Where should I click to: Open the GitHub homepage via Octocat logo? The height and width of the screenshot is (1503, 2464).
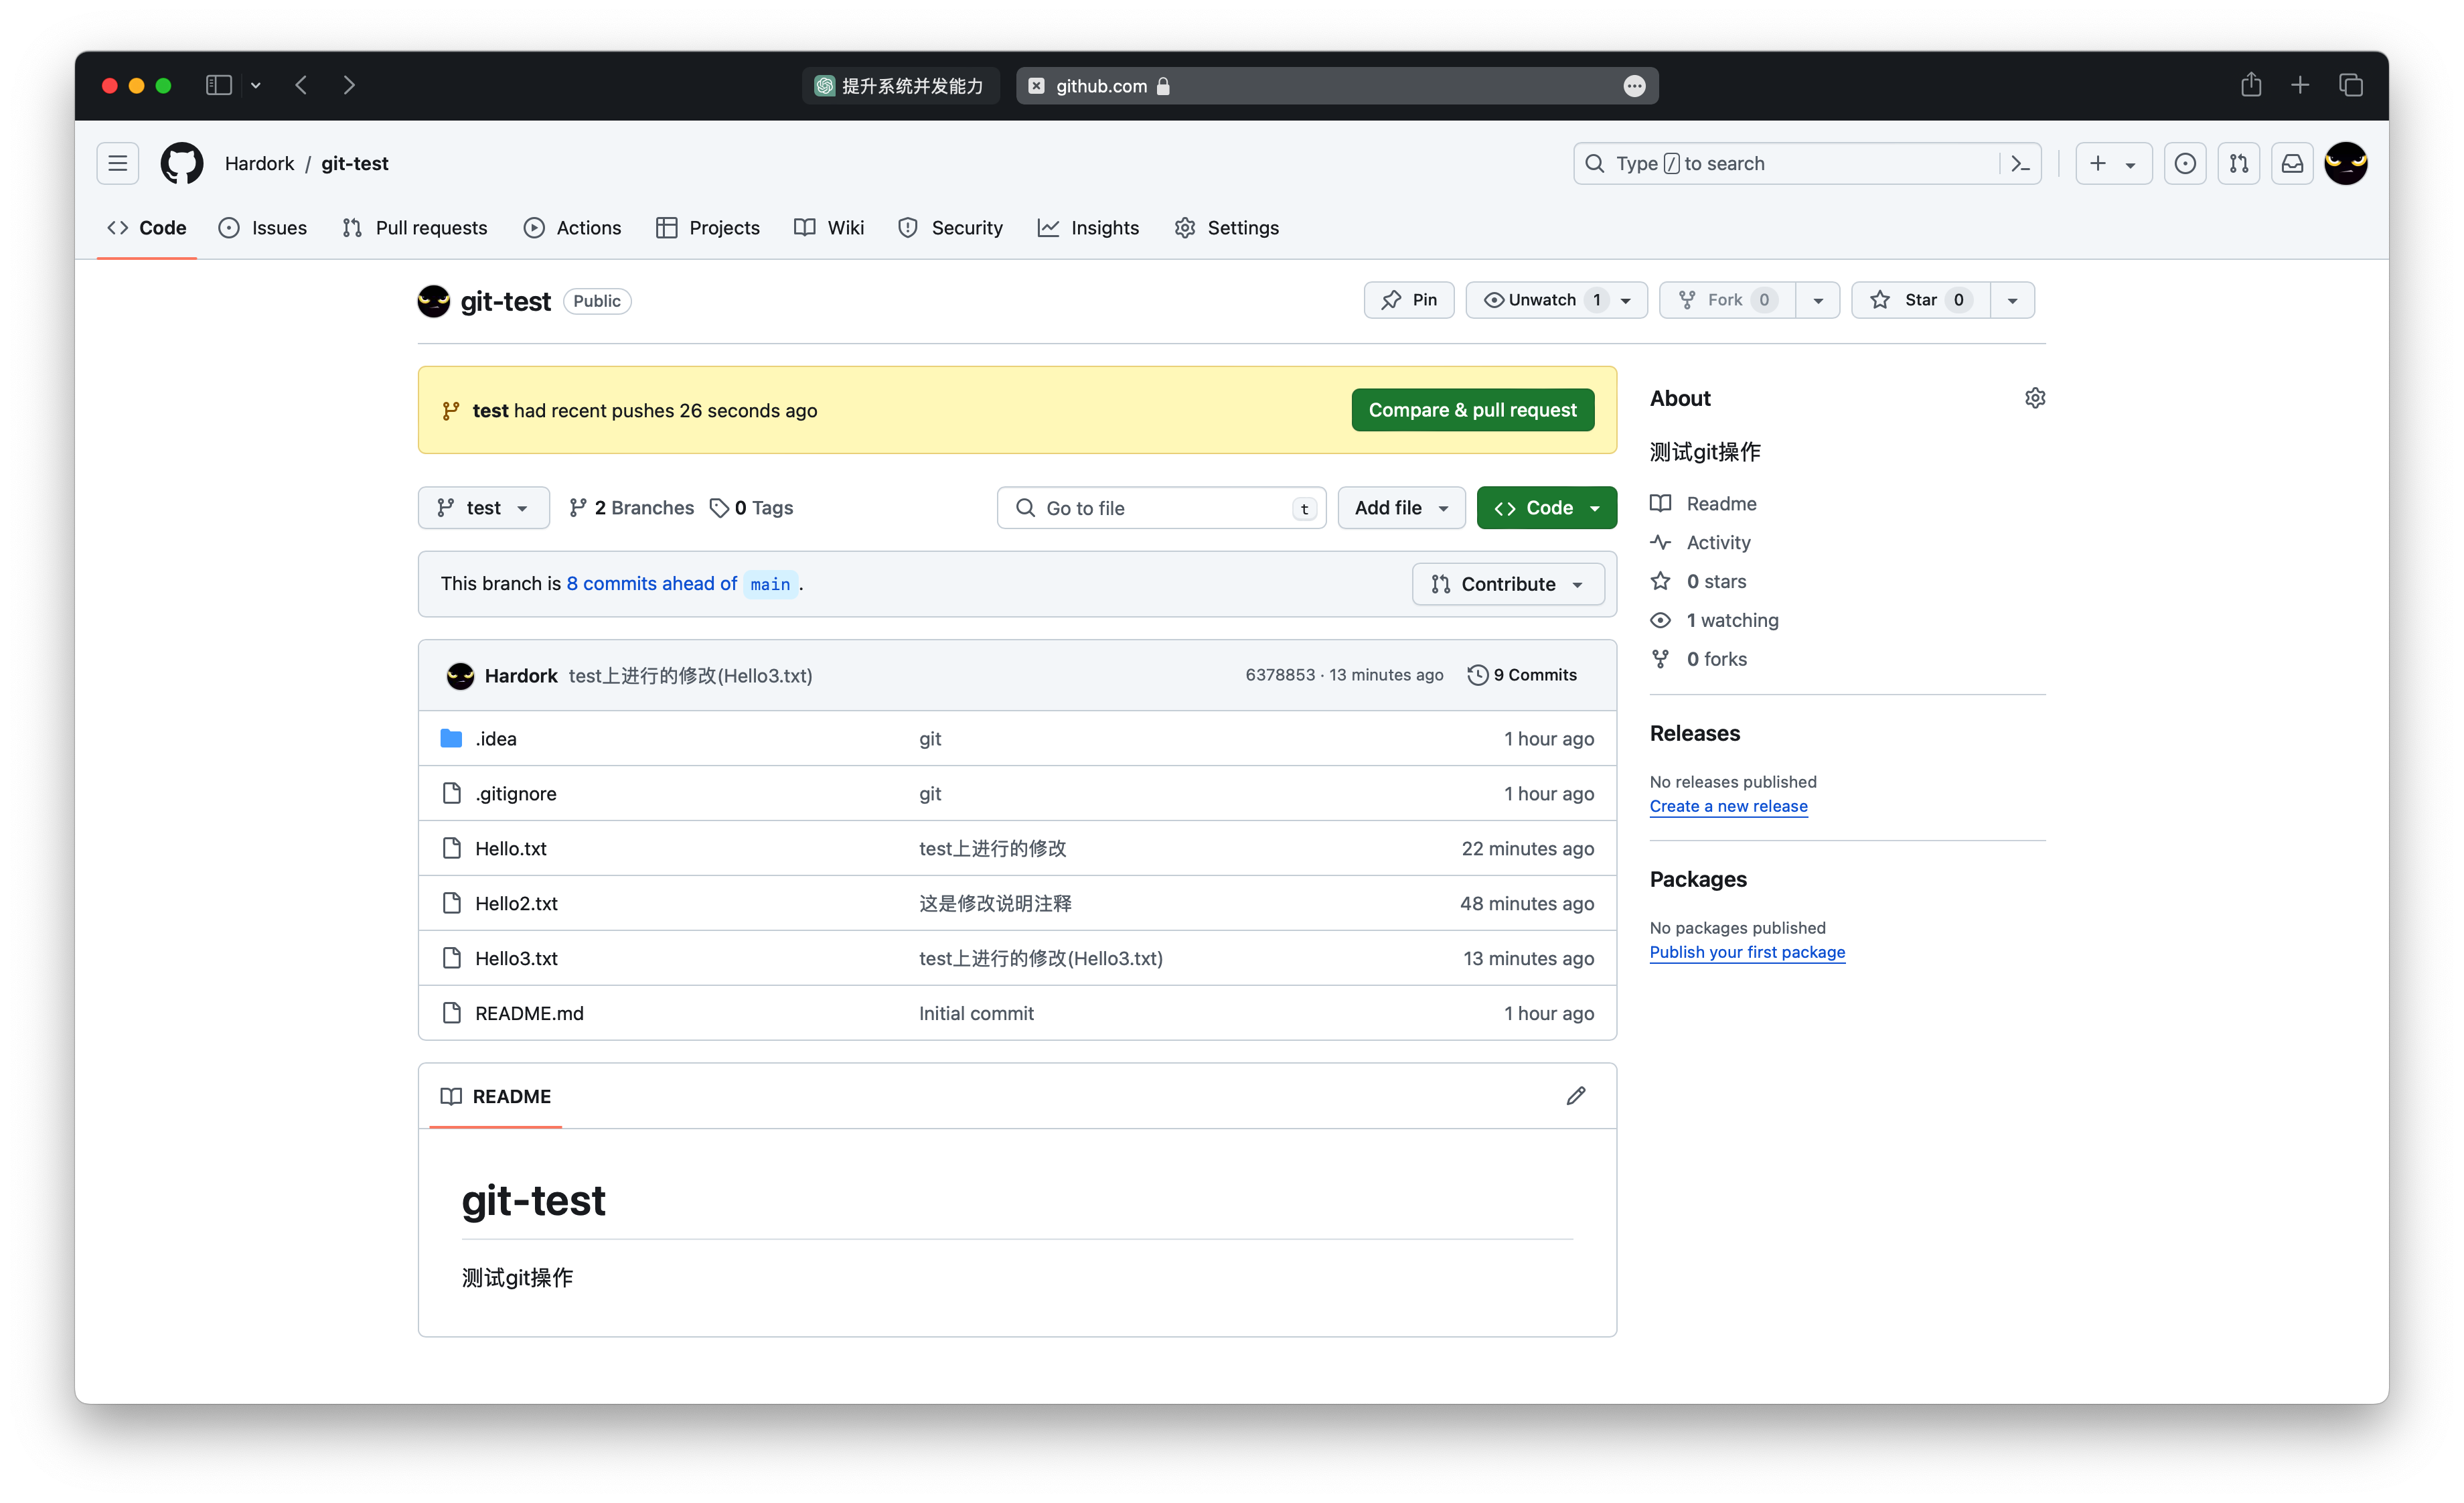pyautogui.click(x=182, y=163)
